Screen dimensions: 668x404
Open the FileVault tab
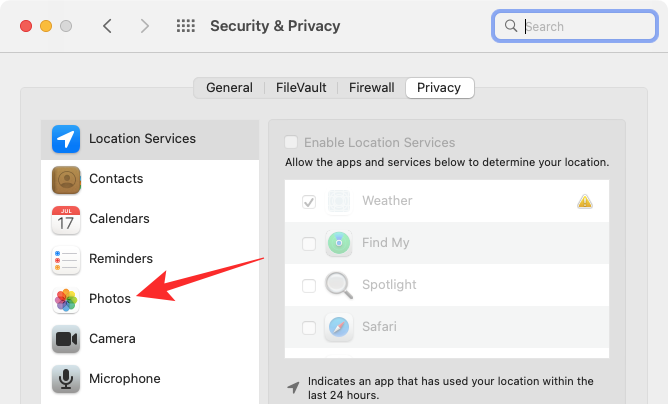click(x=301, y=88)
